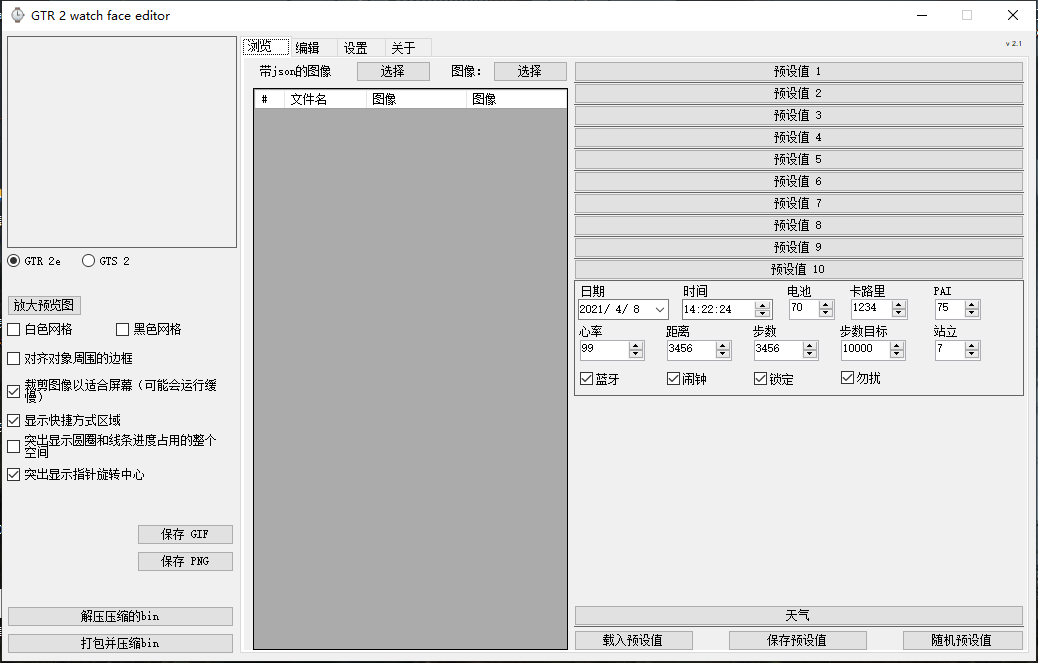1038x663 pixels.
Task: Decrease the 心率 value with down arrow
Action: [636, 354]
